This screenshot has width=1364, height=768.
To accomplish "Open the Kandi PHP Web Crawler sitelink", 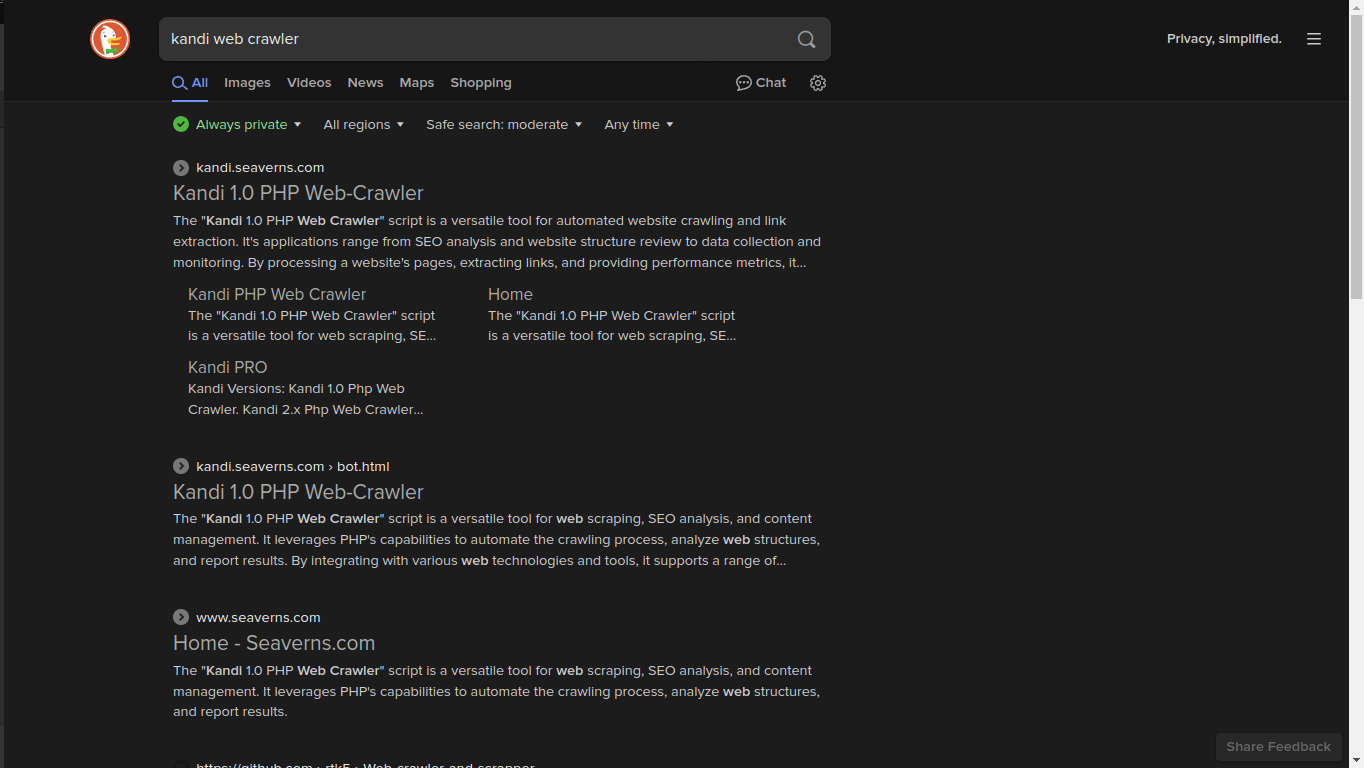I will (277, 294).
